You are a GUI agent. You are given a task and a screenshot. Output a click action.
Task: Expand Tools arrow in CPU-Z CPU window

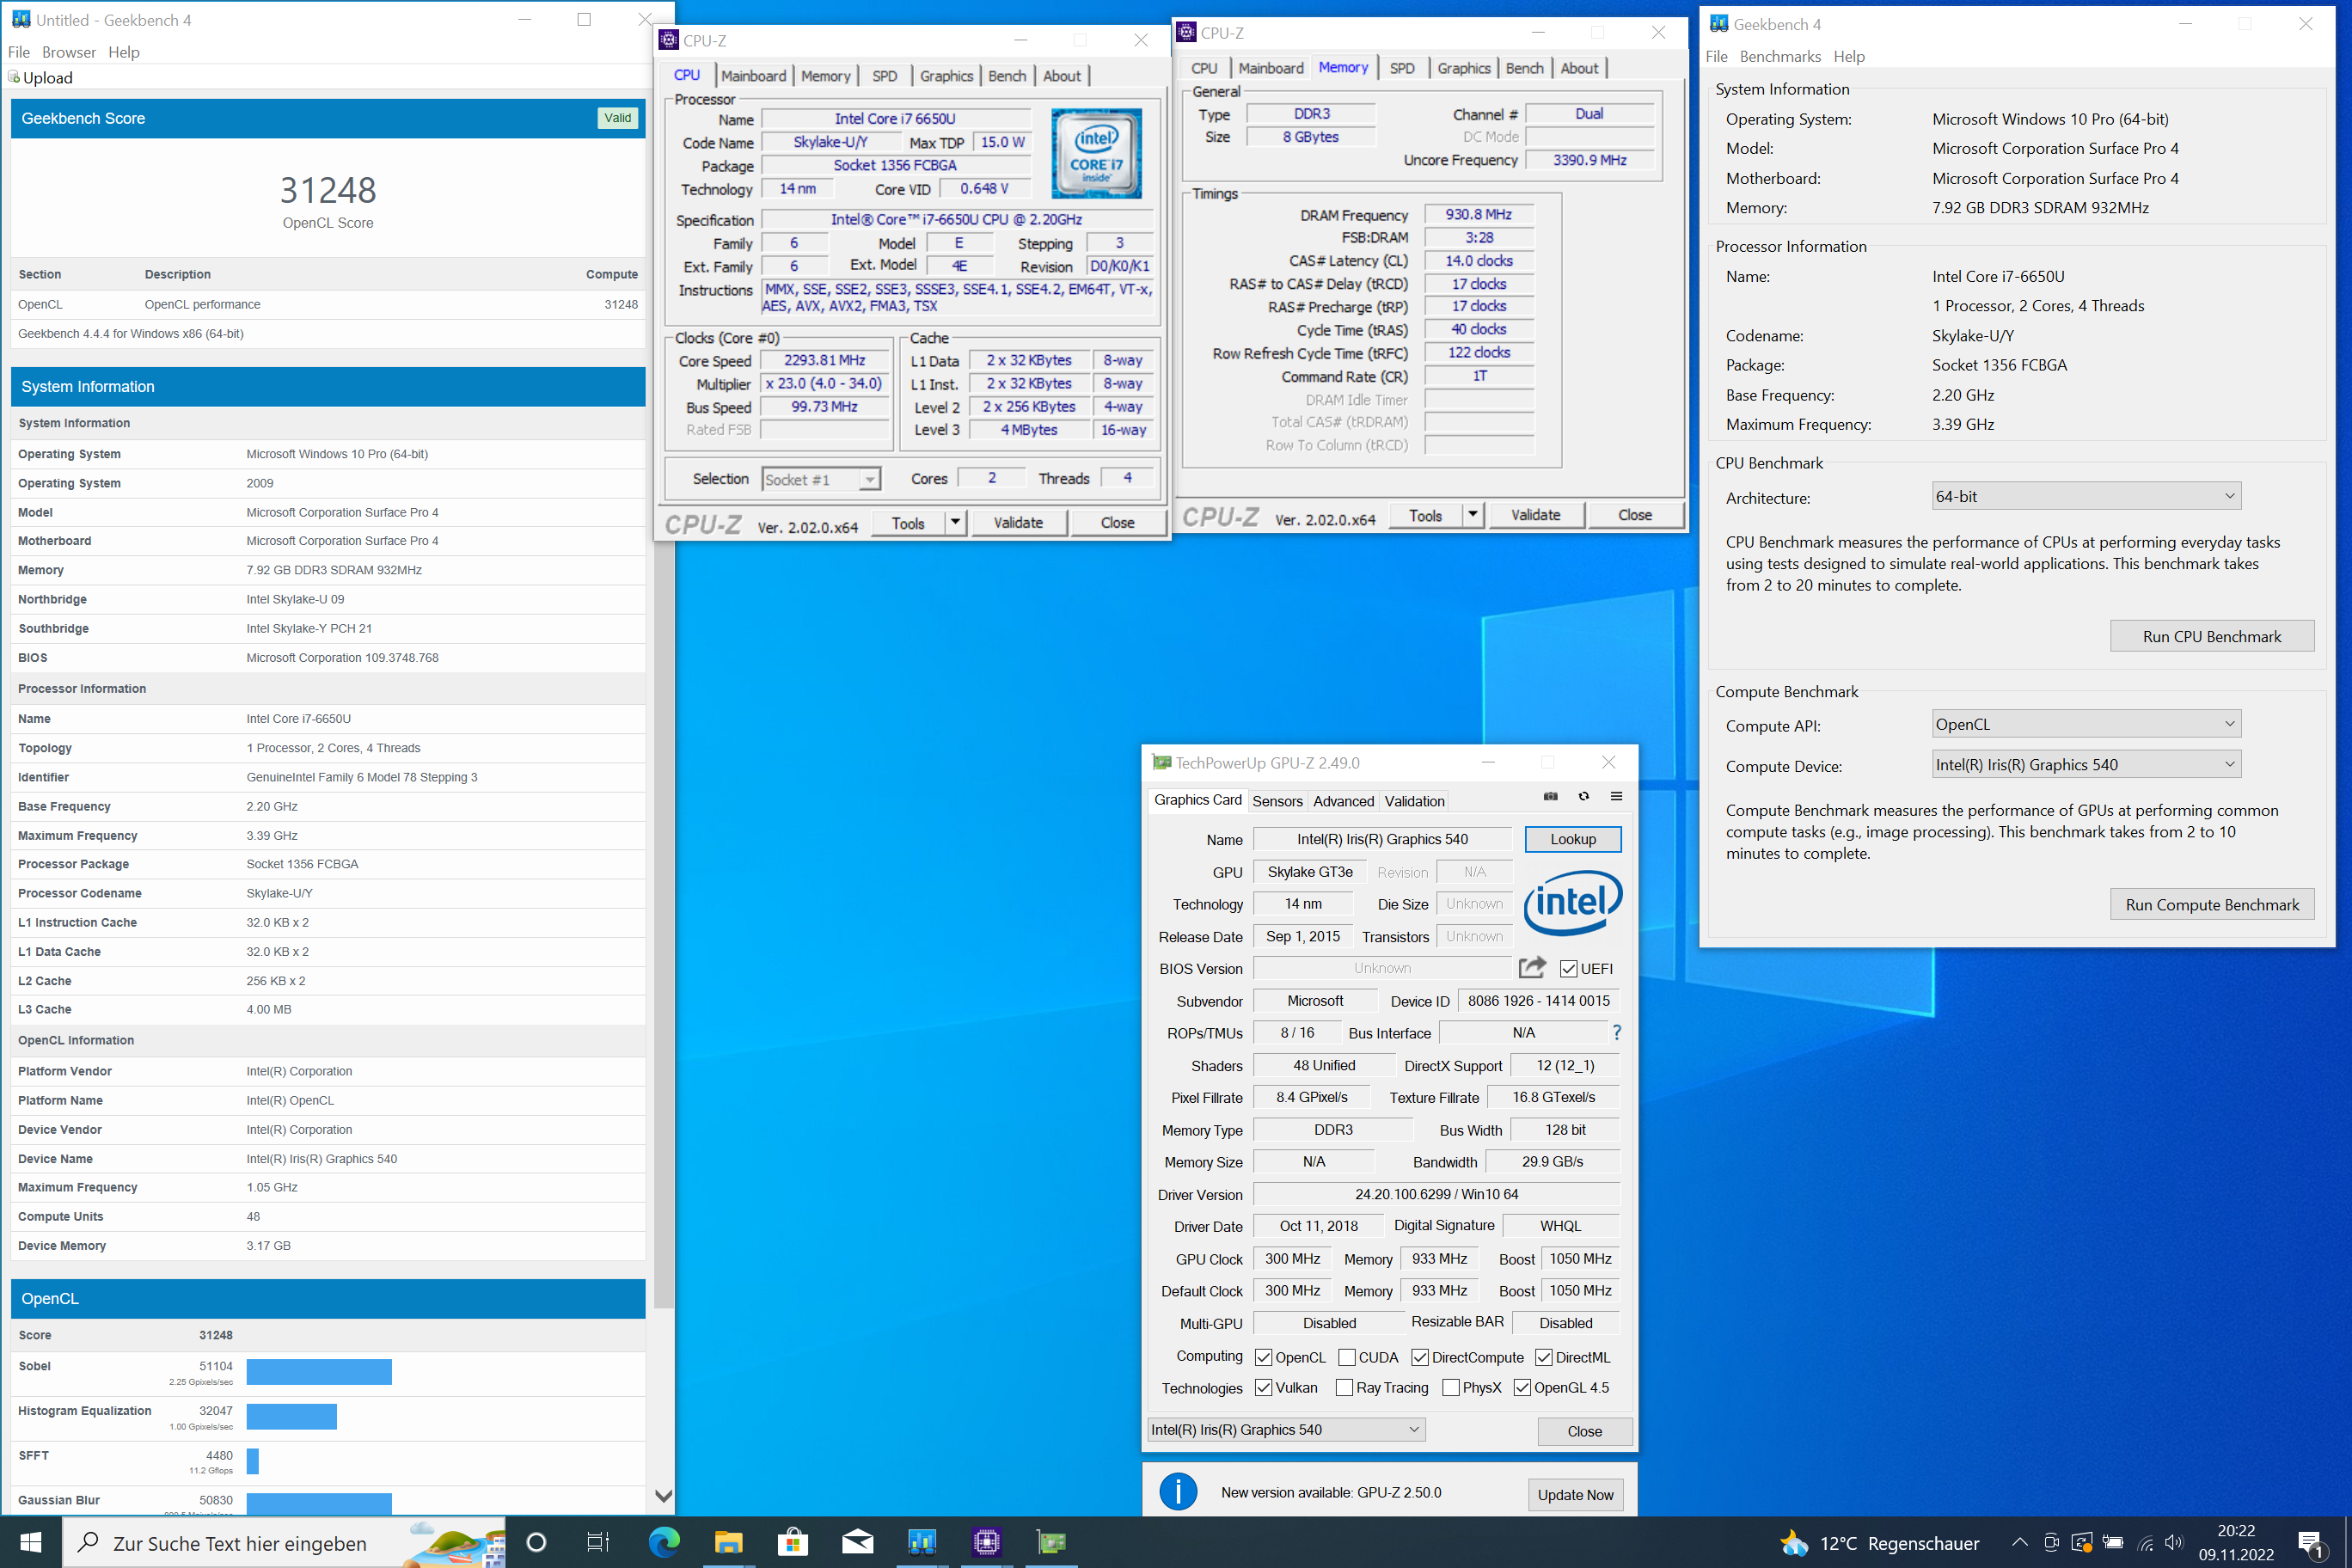pos(955,522)
